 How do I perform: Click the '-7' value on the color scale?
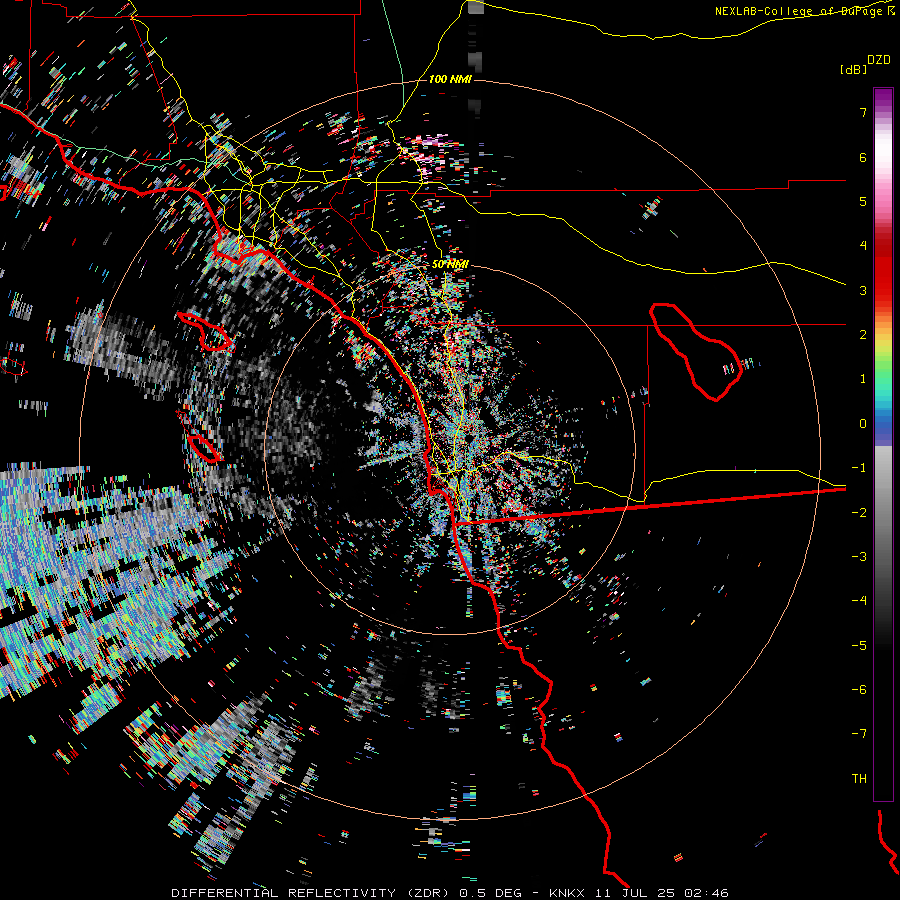[x=859, y=734]
